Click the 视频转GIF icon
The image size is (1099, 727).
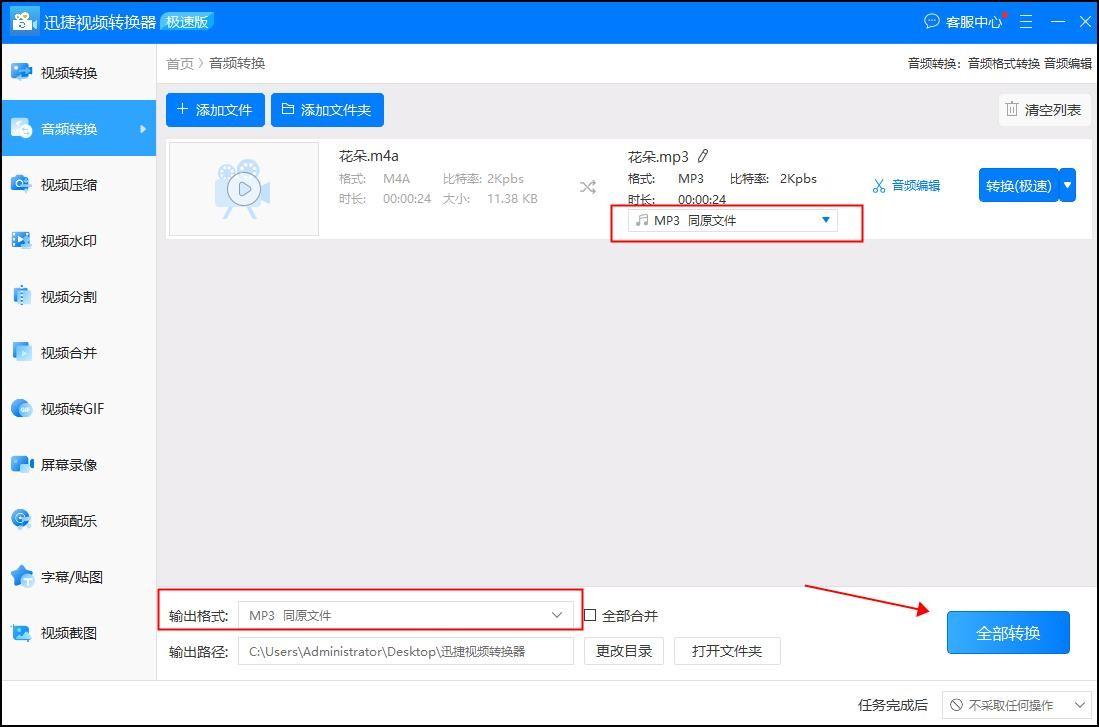click(22, 408)
